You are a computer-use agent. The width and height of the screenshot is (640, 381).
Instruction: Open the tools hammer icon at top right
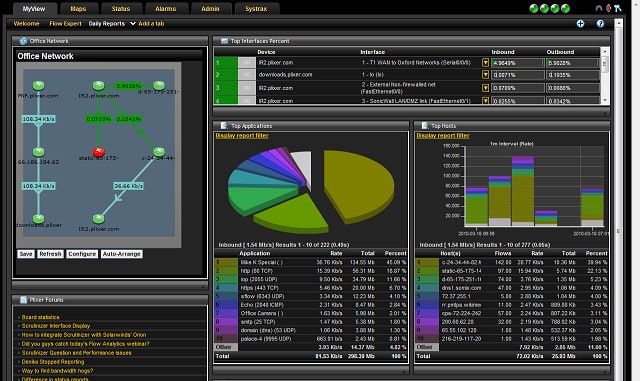(618, 8)
